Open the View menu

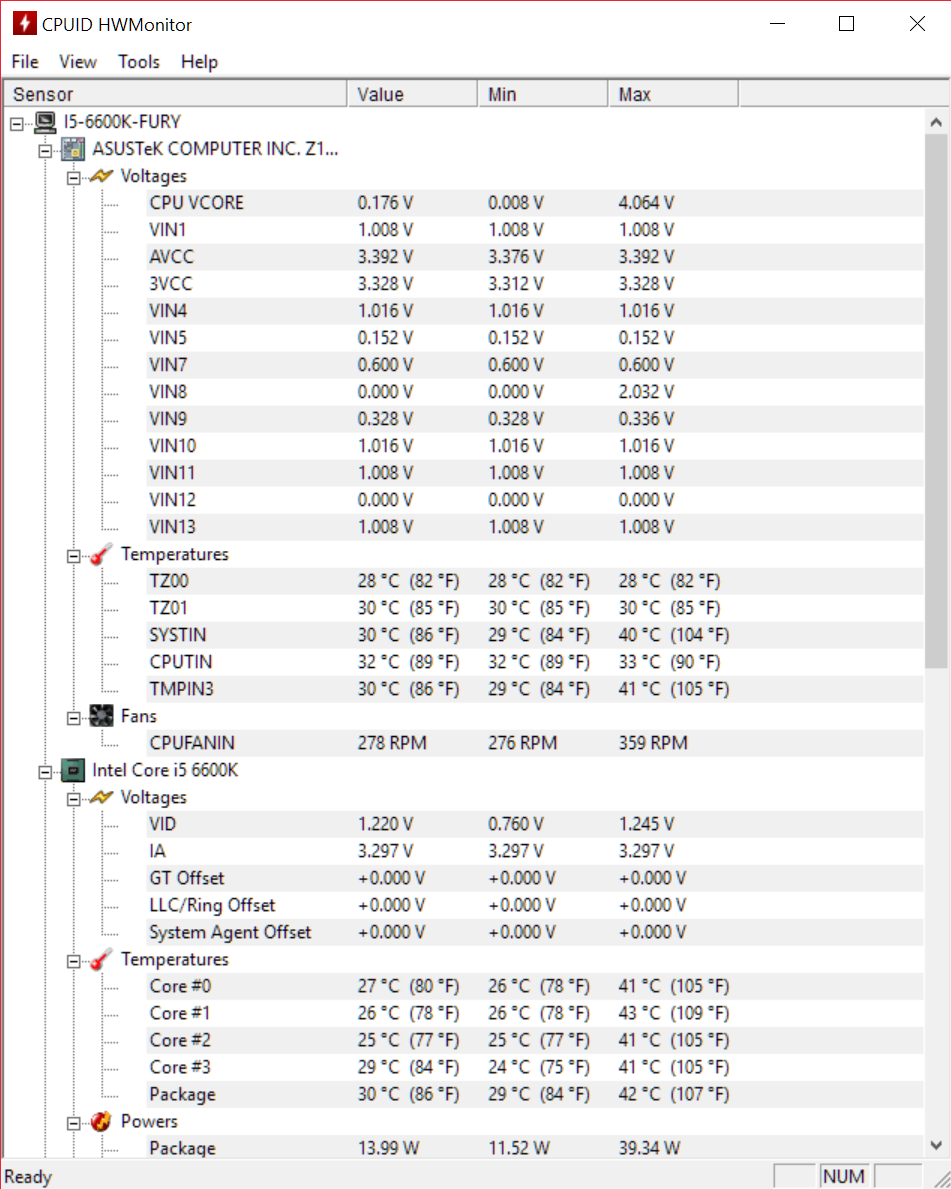(77, 61)
